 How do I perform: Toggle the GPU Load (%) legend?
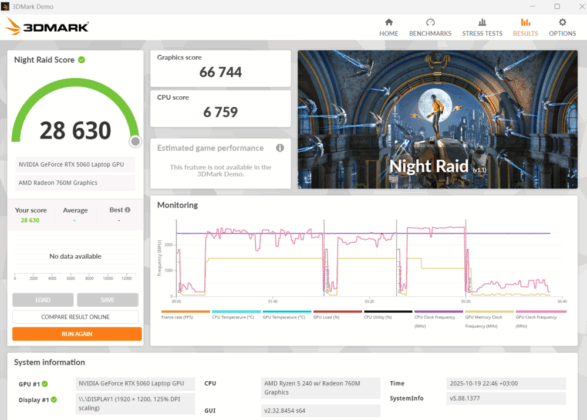tap(337, 315)
